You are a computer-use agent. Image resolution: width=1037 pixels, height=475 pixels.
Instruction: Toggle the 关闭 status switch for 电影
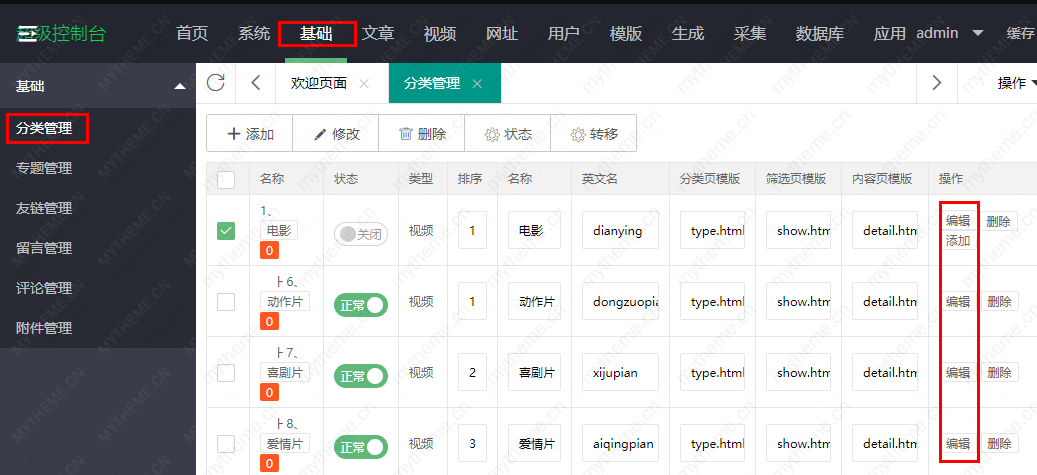coord(360,234)
